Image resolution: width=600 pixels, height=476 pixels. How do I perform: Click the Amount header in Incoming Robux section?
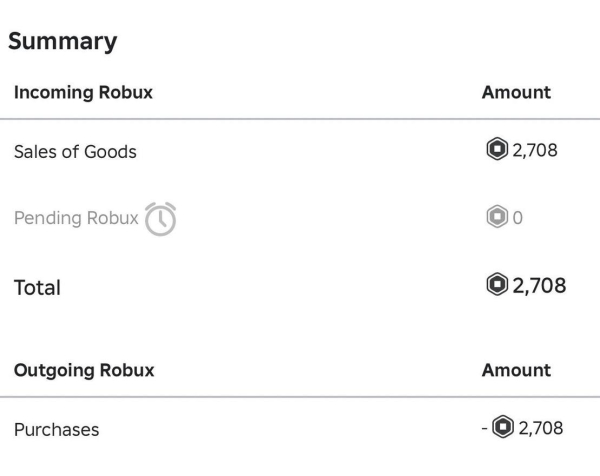tap(516, 92)
